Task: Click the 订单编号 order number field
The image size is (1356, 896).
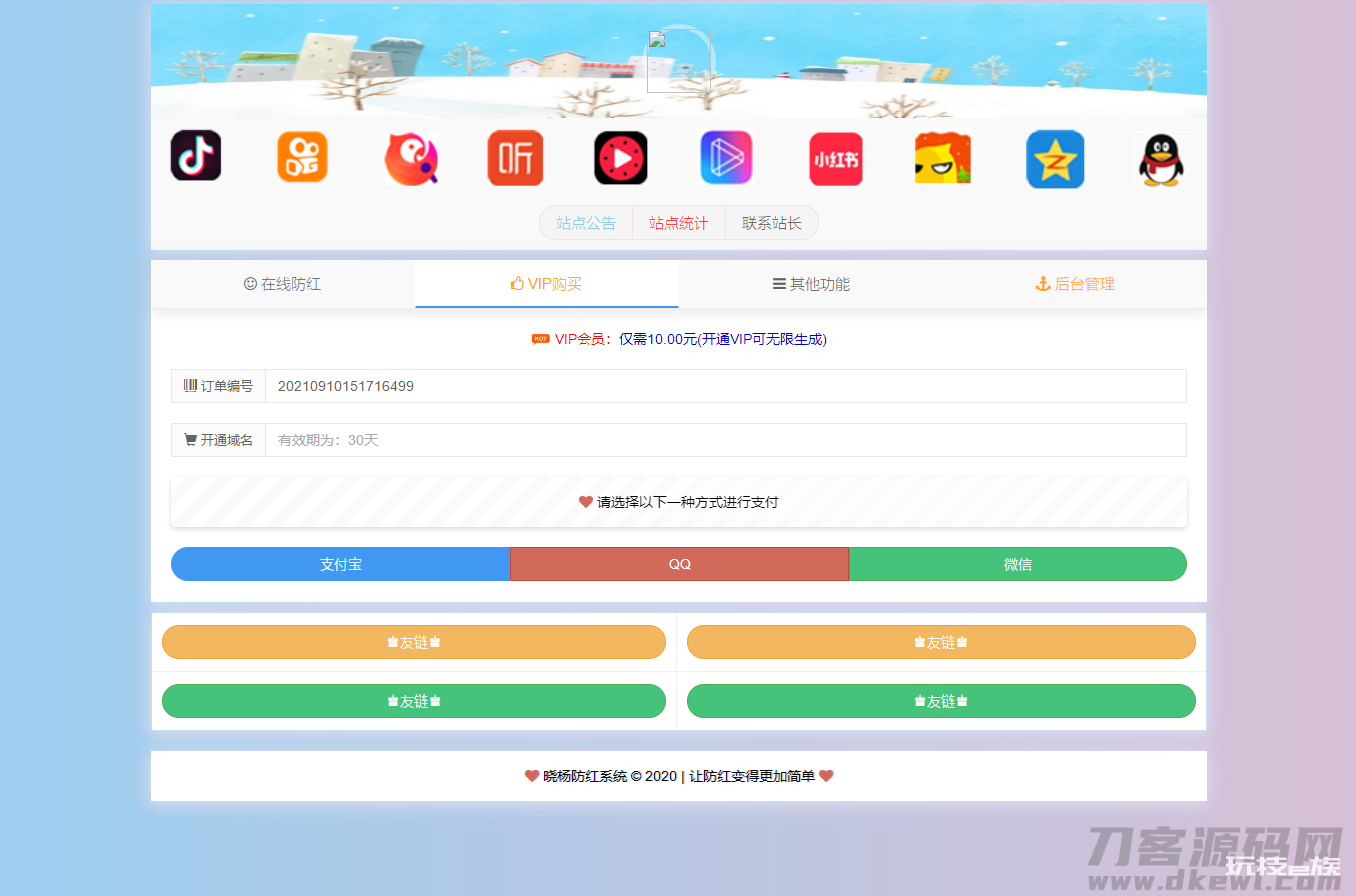Action: coord(726,386)
